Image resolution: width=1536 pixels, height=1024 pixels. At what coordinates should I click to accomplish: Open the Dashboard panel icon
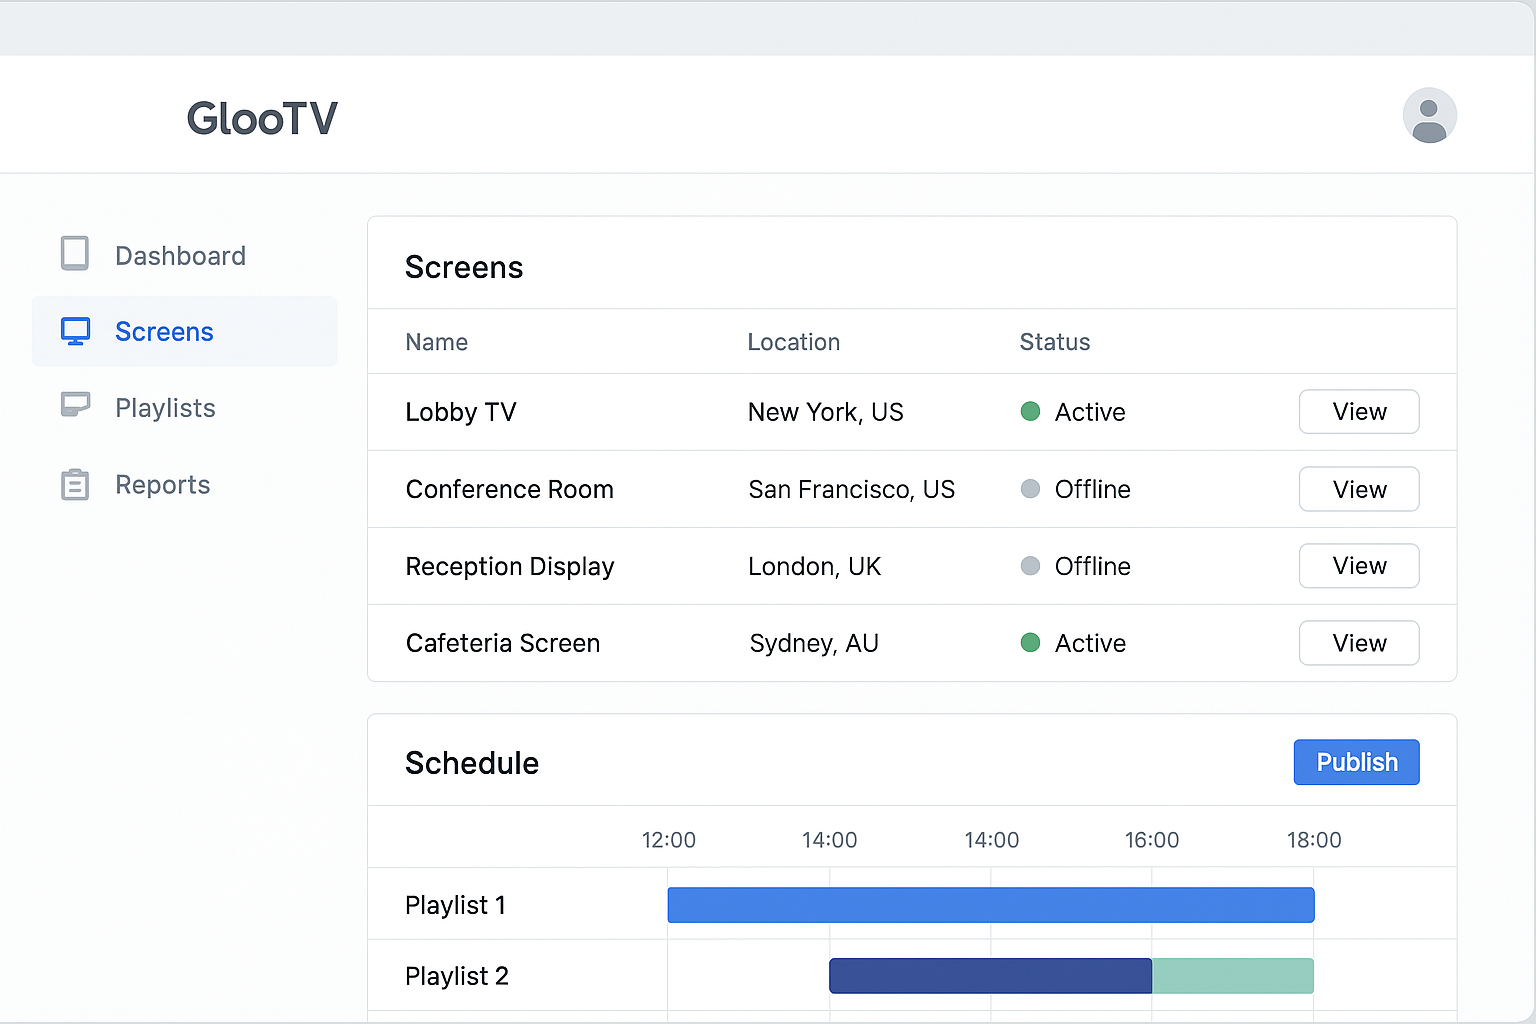(x=75, y=255)
